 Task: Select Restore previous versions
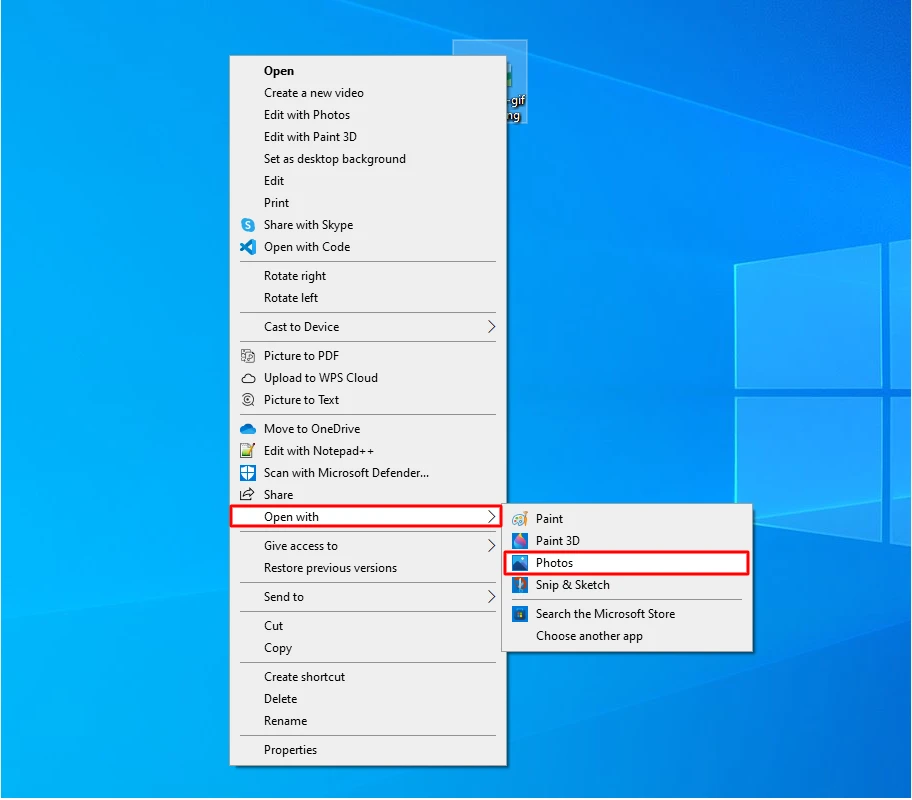tap(368, 568)
